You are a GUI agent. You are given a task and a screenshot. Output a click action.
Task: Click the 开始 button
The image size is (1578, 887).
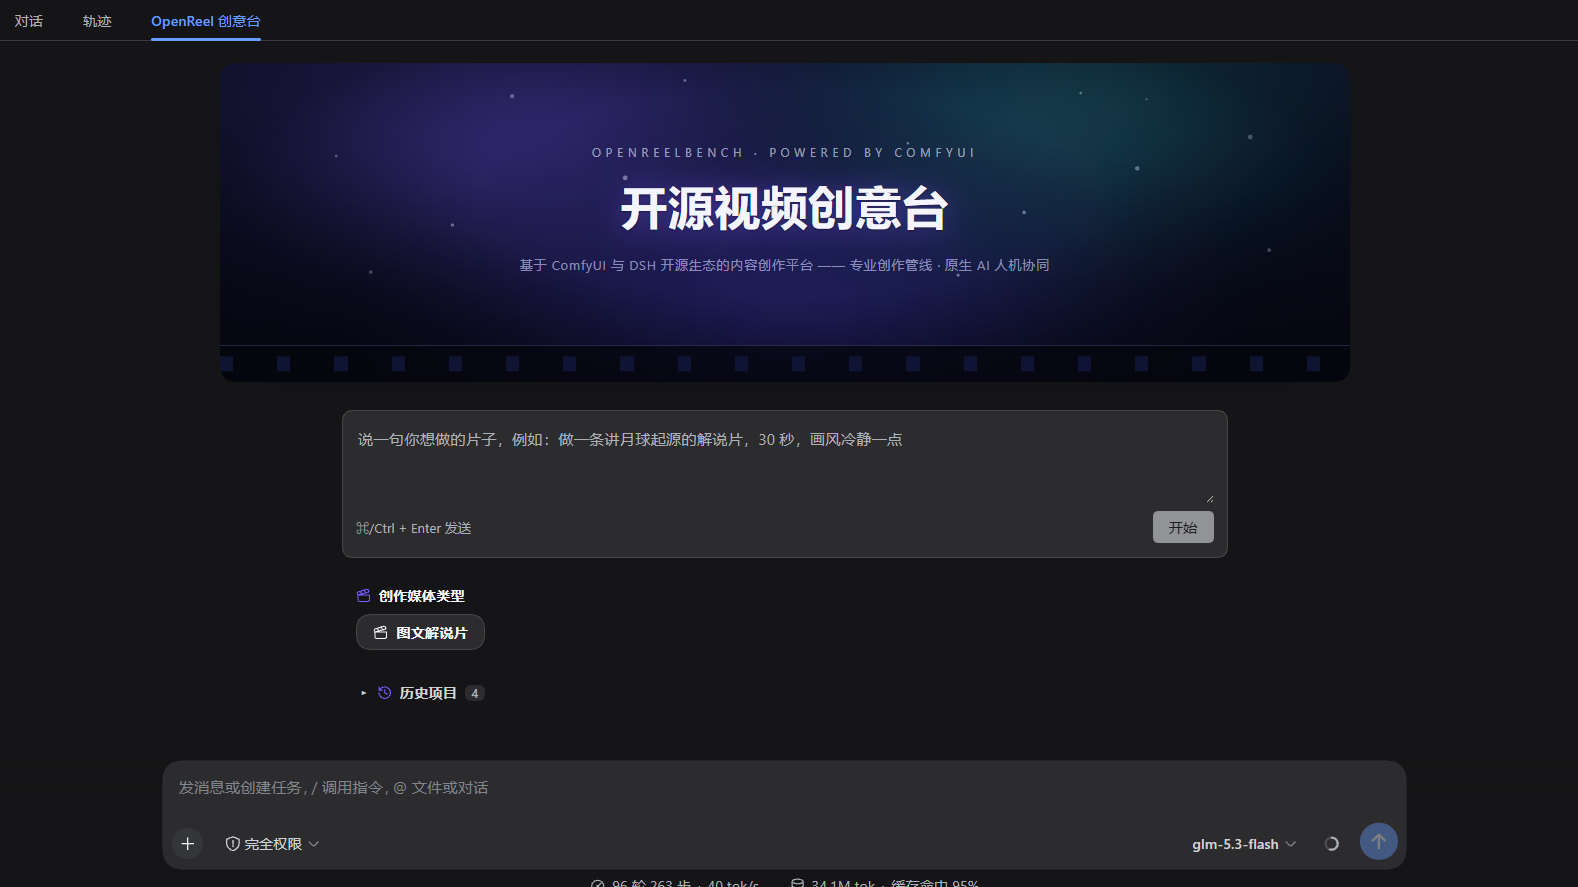pos(1183,527)
